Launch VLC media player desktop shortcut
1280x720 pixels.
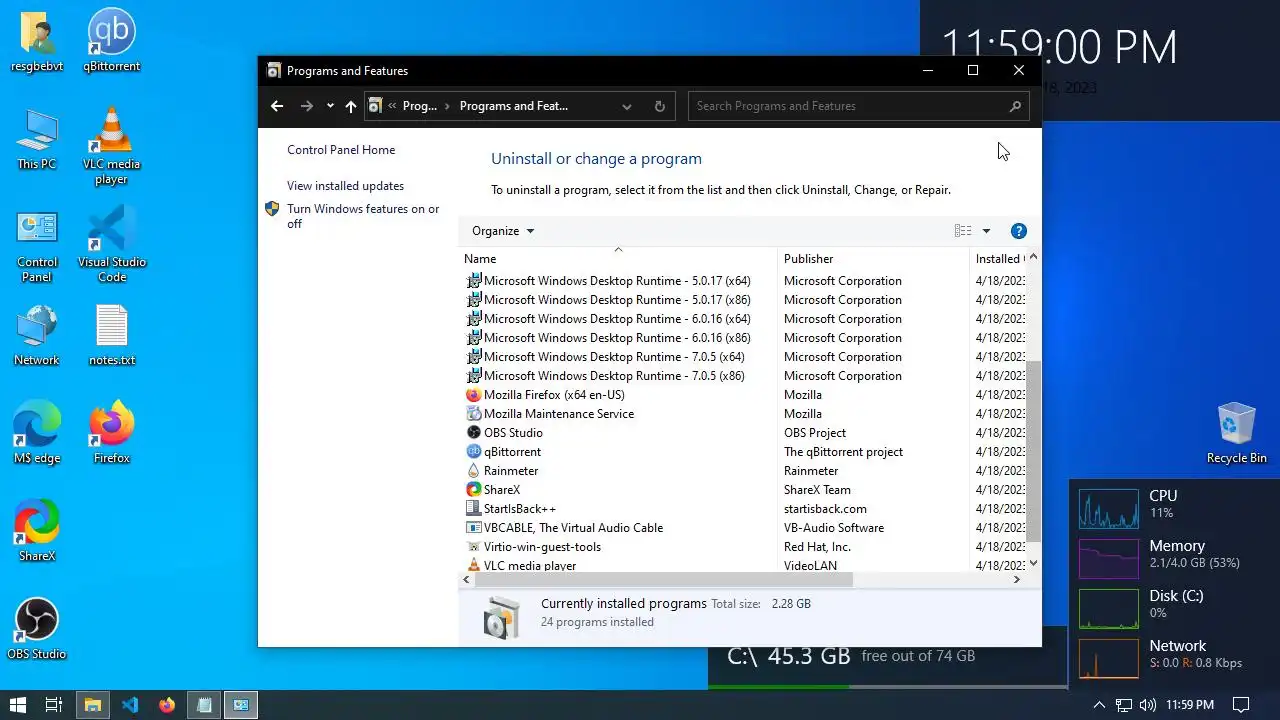[x=111, y=146]
